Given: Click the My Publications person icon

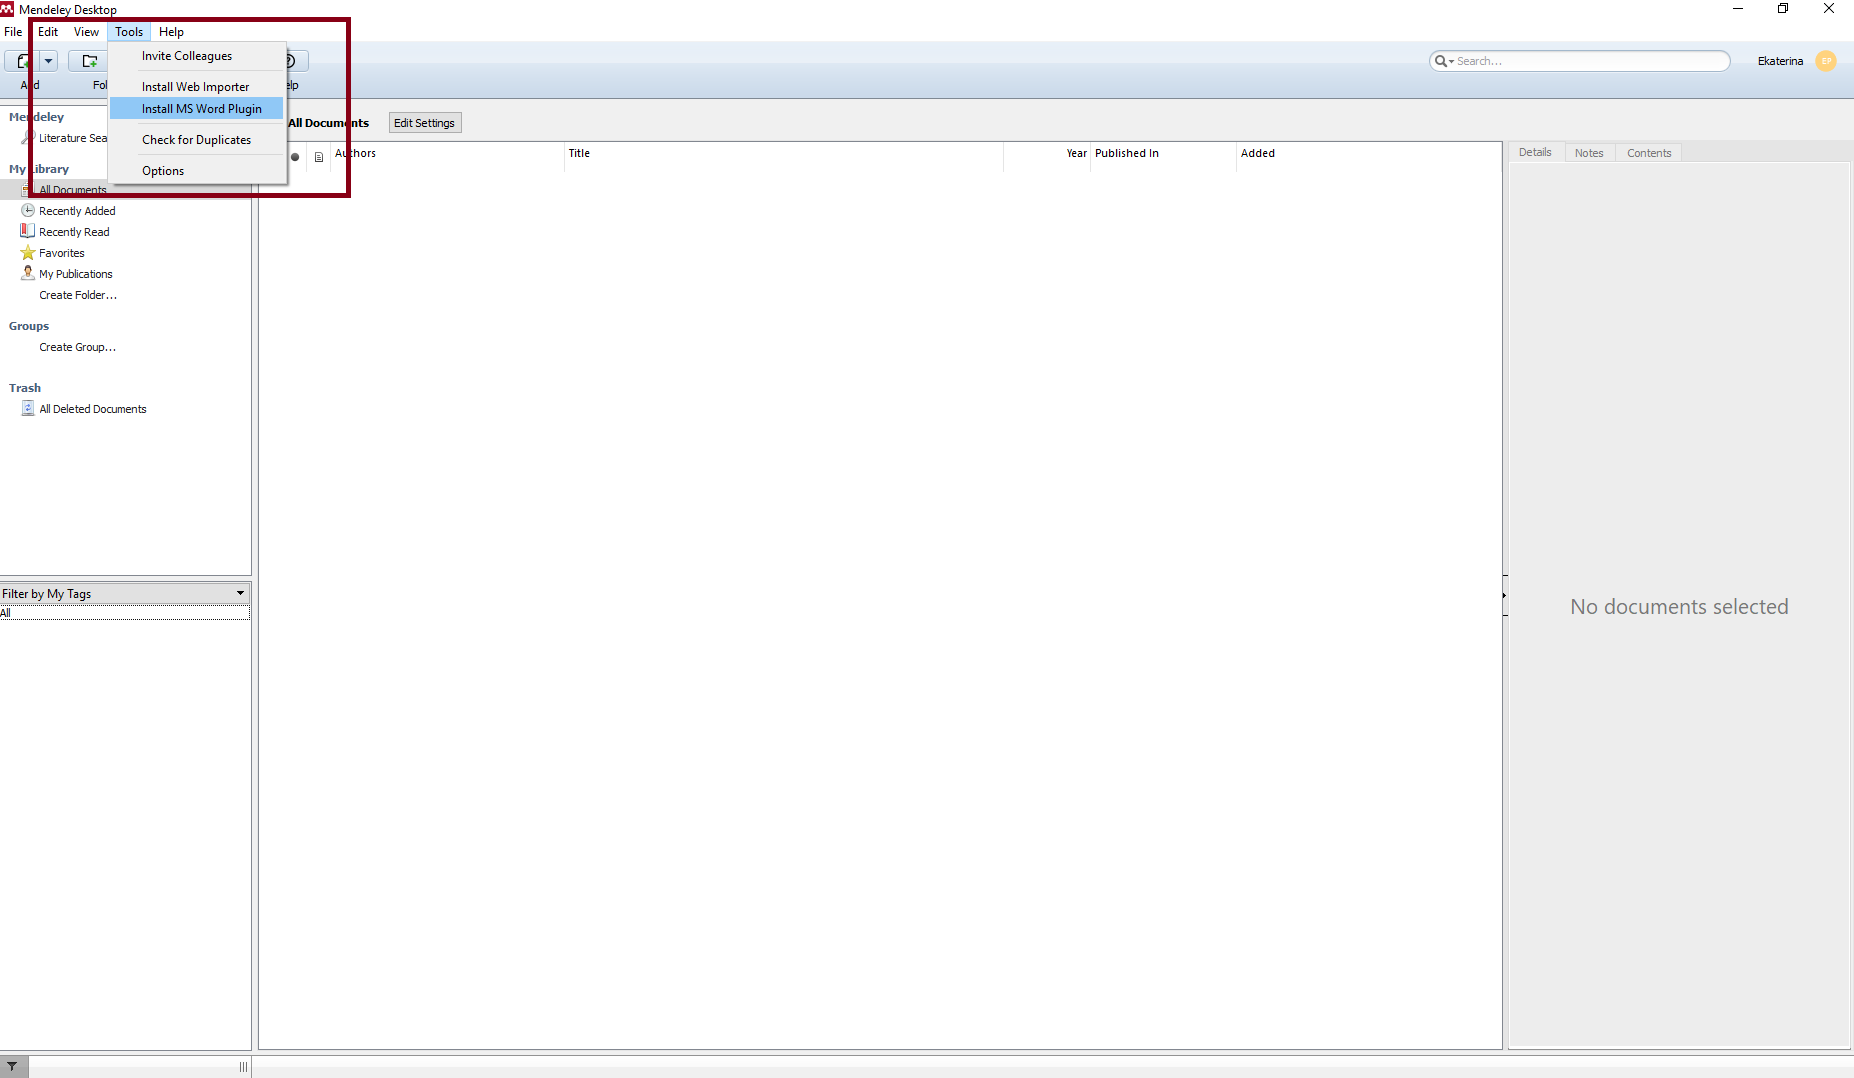Looking at the screenshot, I should (28, 273).
